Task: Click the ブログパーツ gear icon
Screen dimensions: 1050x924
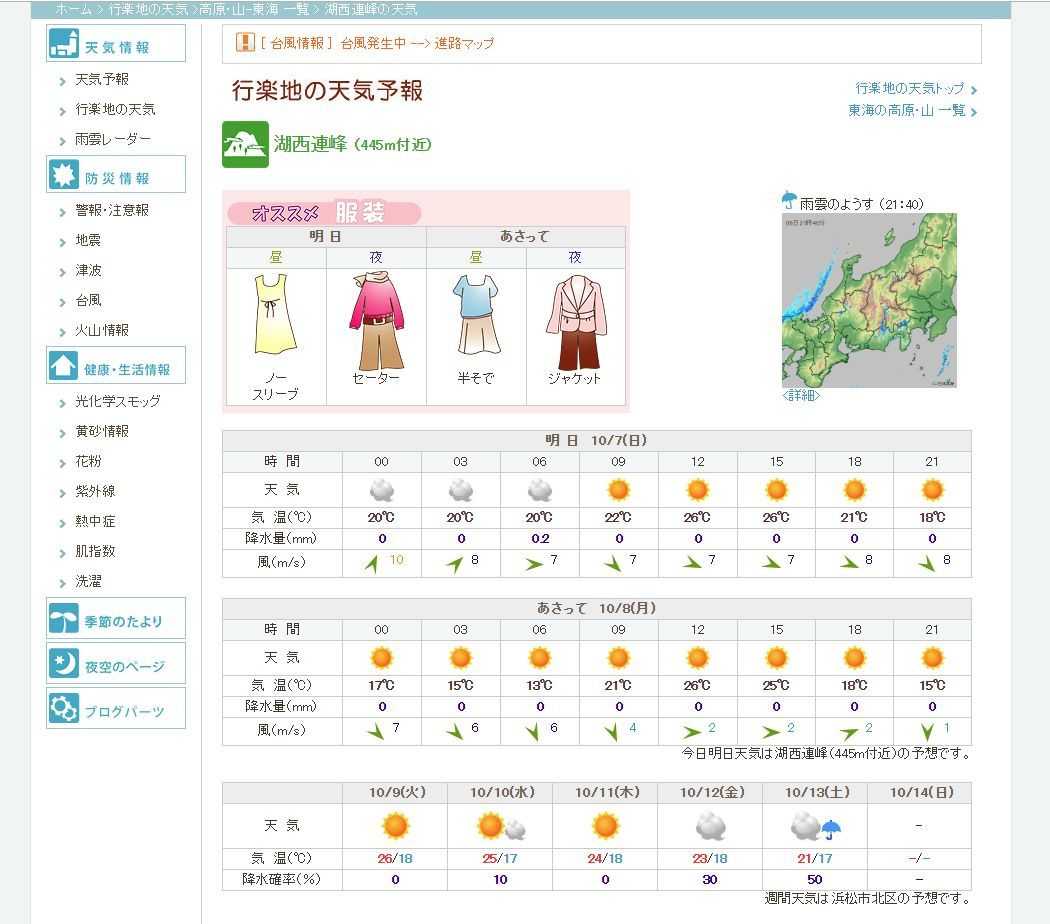Action: pyautogui.click(x=64, y=710)
